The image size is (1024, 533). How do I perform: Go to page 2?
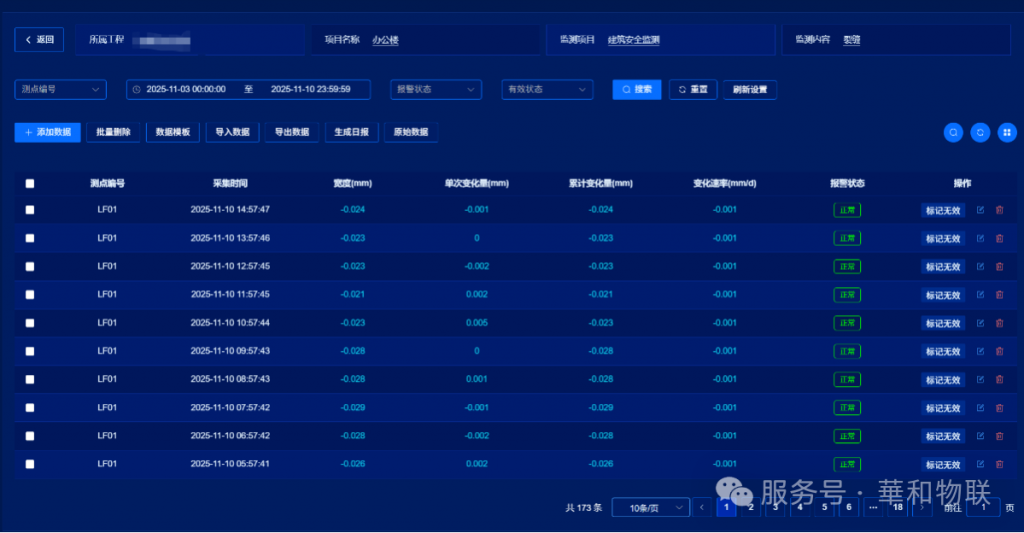point(751,507)
